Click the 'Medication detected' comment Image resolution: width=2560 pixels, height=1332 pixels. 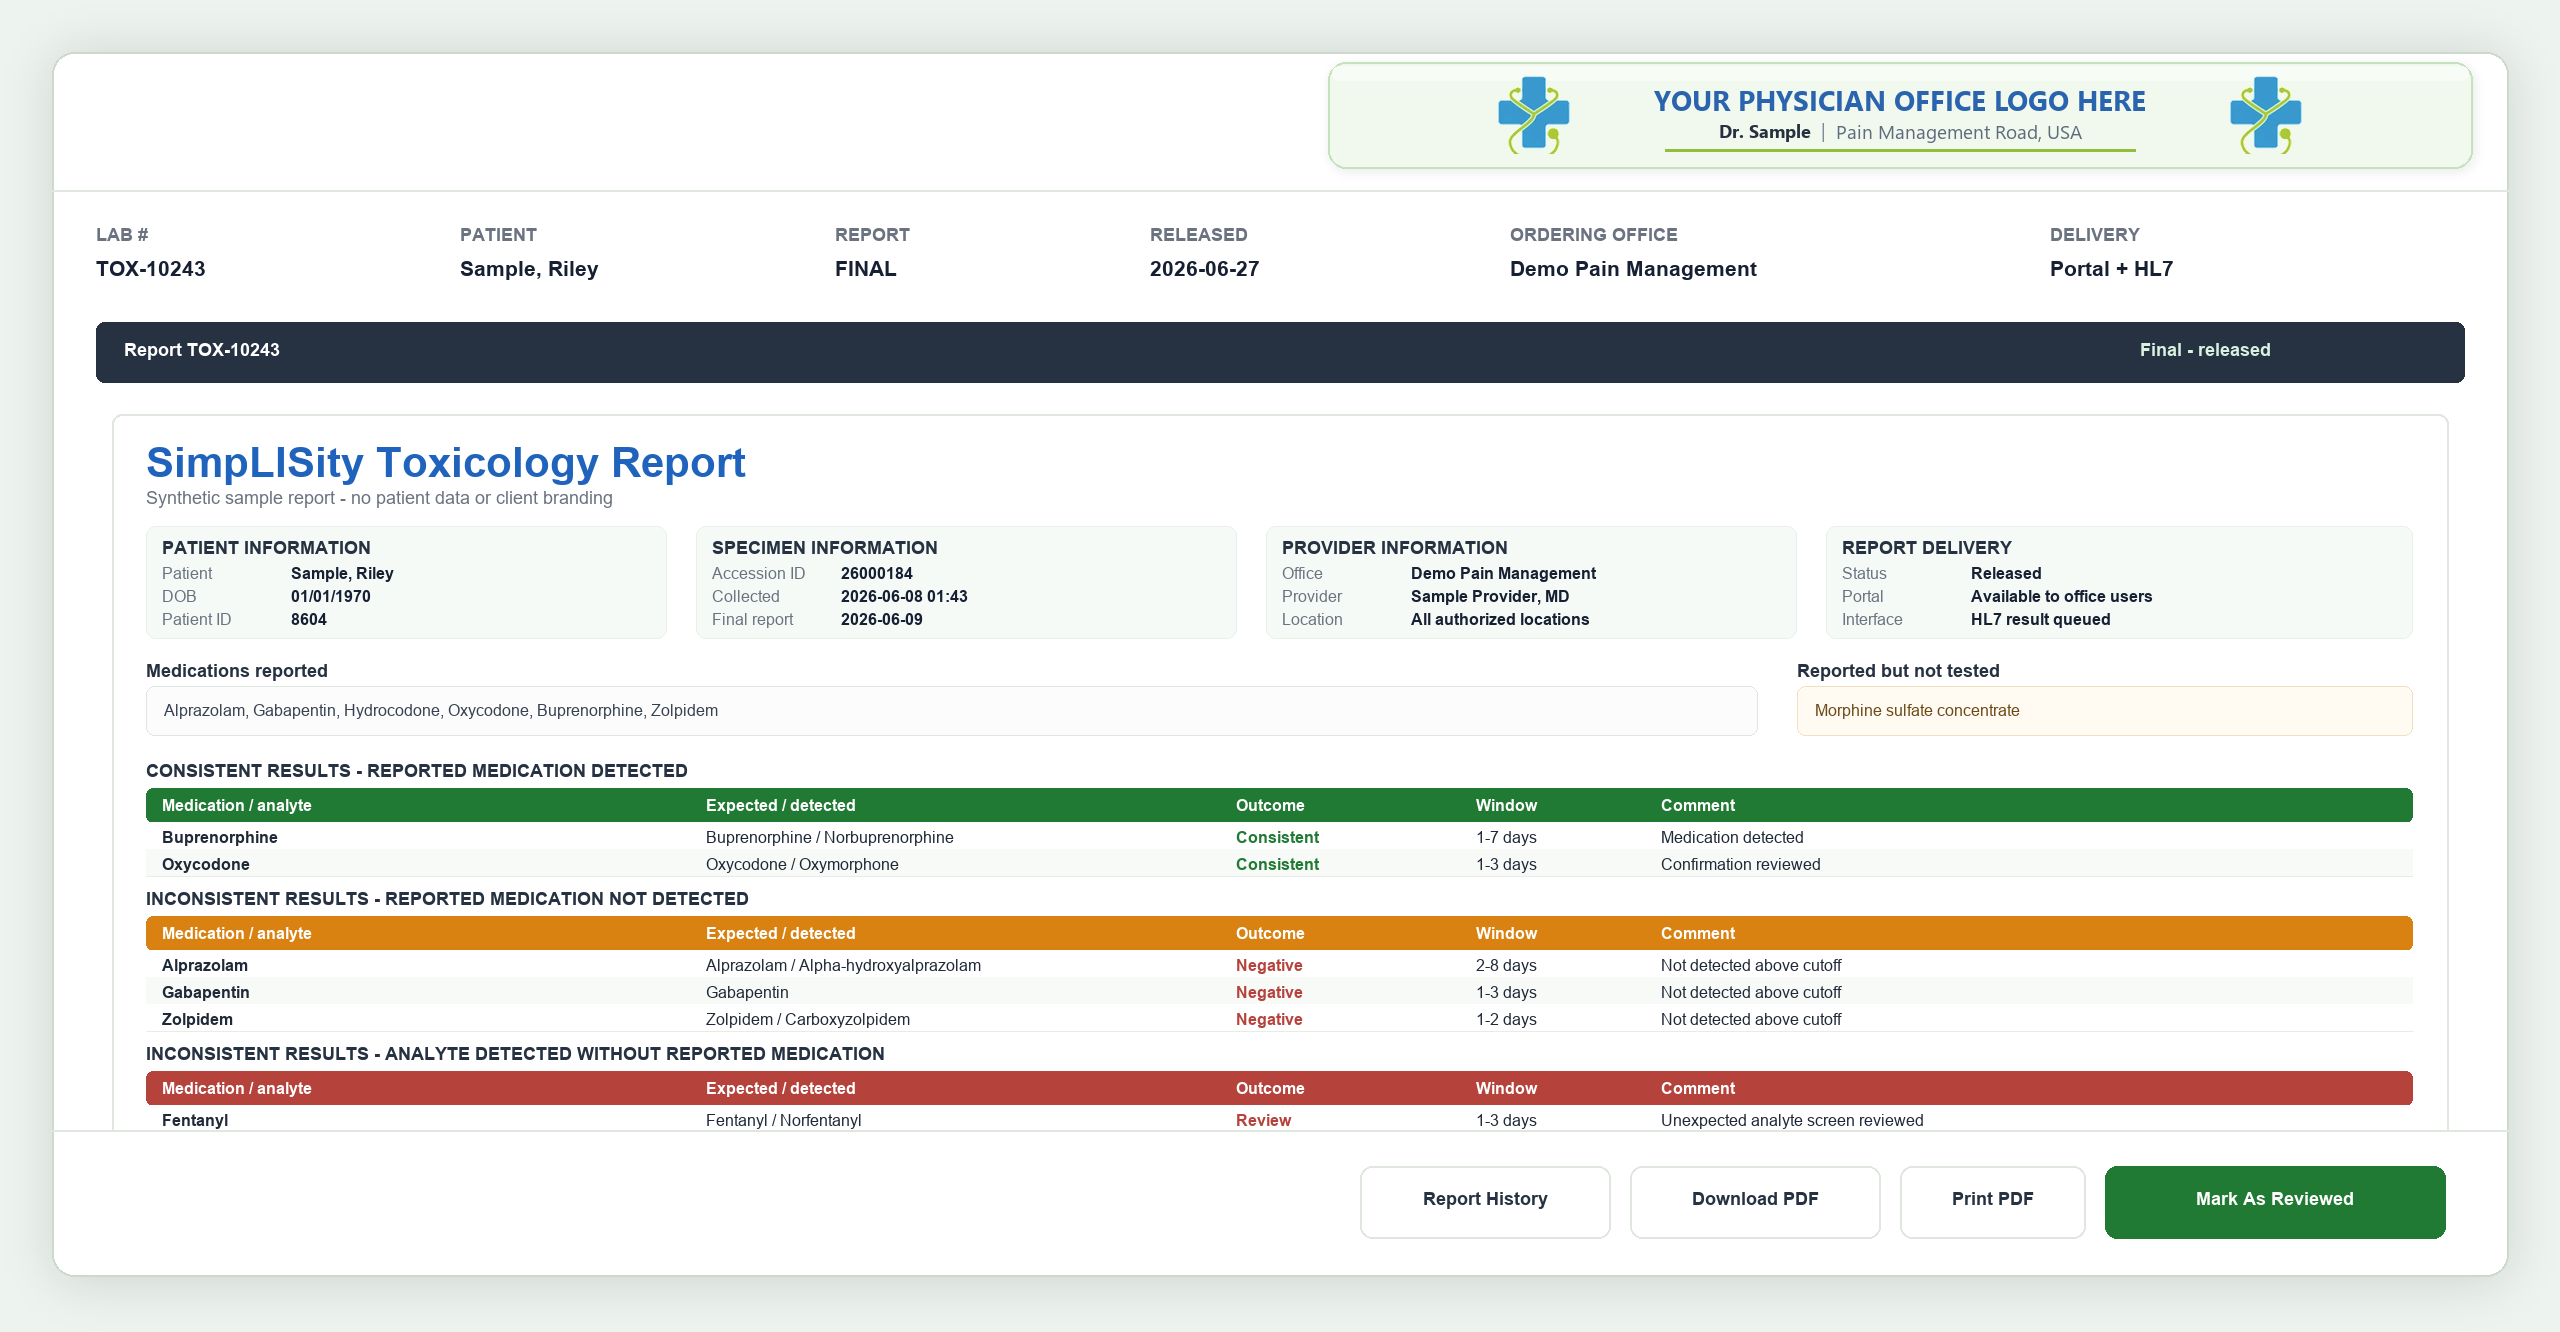1732,837
